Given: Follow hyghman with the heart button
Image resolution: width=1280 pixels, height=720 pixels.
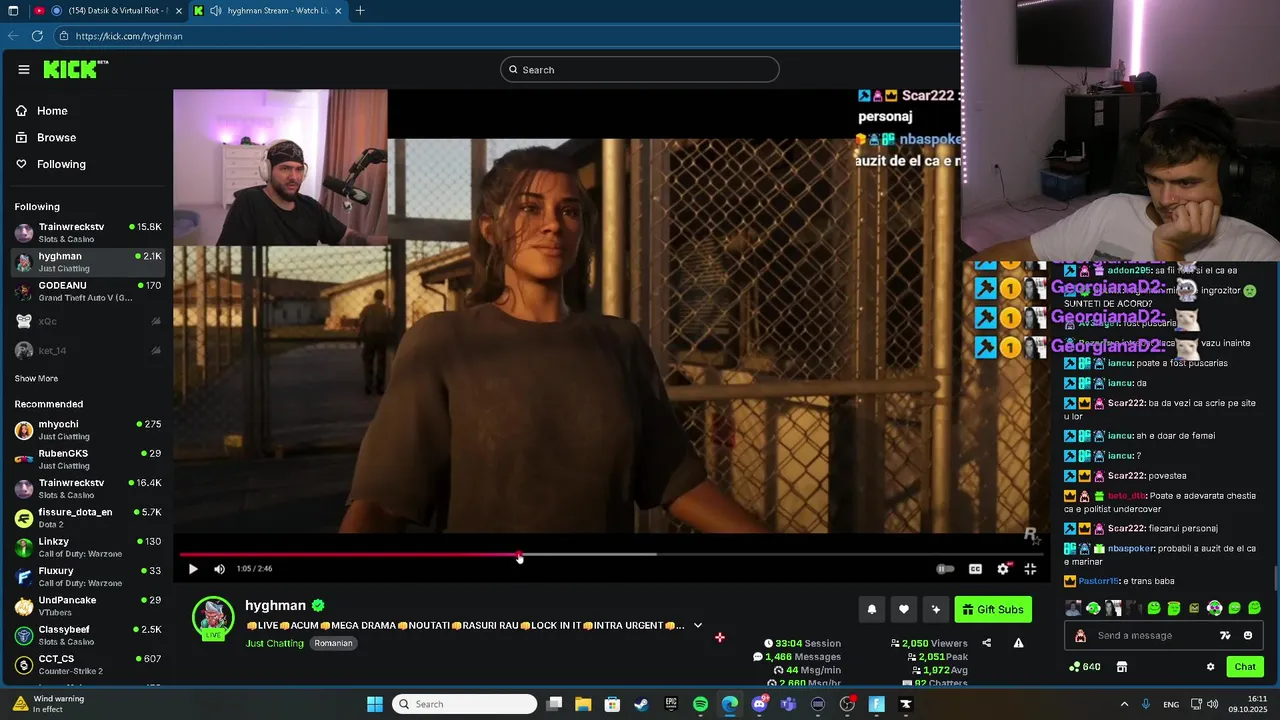Looking at the screenshot, I should (904, 609).
